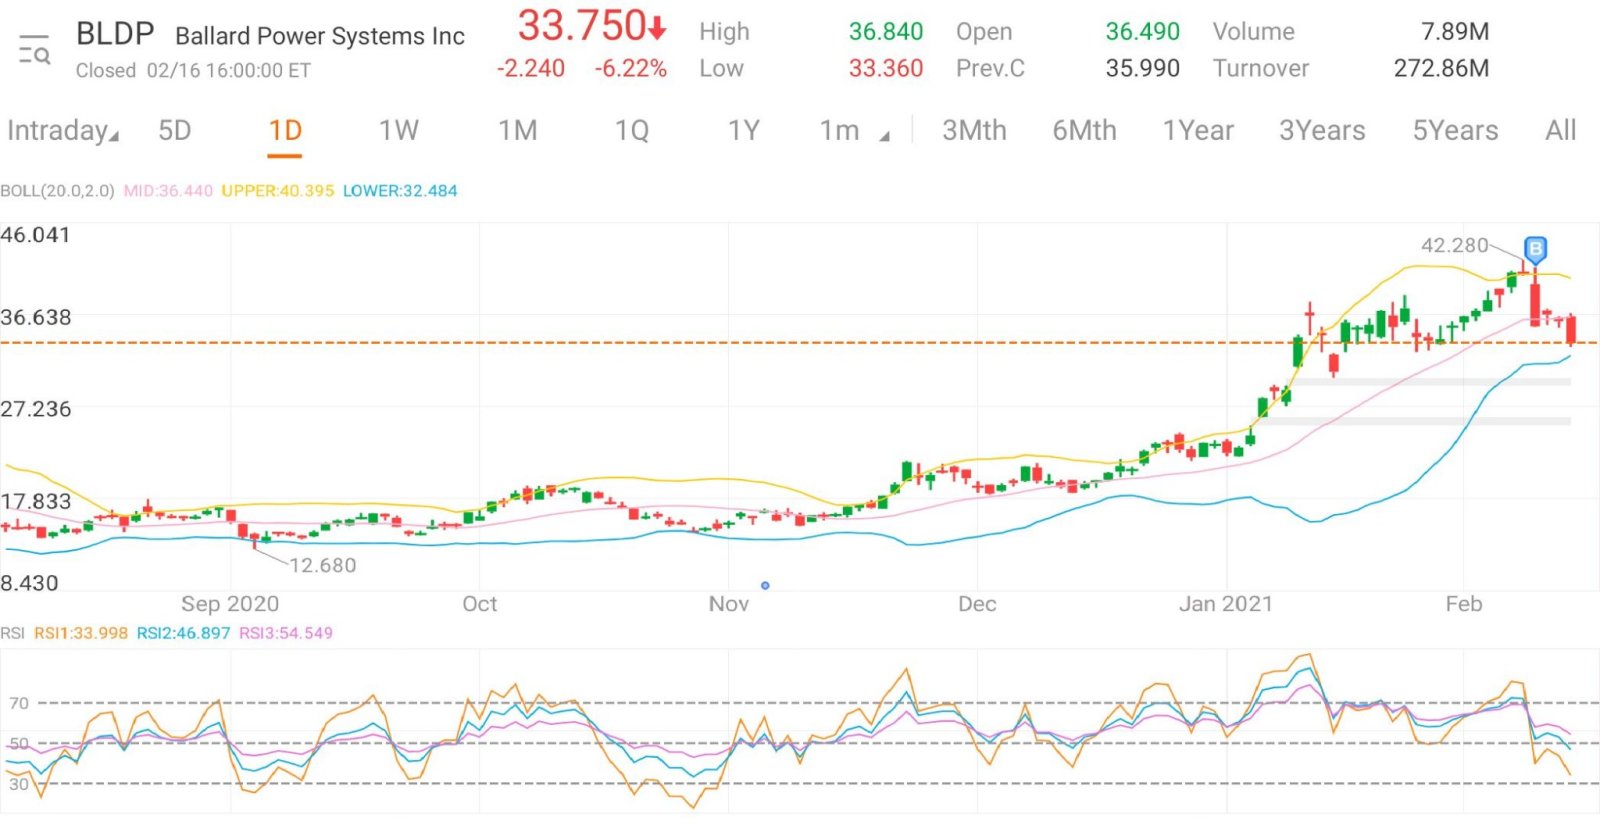Click the Jan 2021 axis label

[1226, 604]
